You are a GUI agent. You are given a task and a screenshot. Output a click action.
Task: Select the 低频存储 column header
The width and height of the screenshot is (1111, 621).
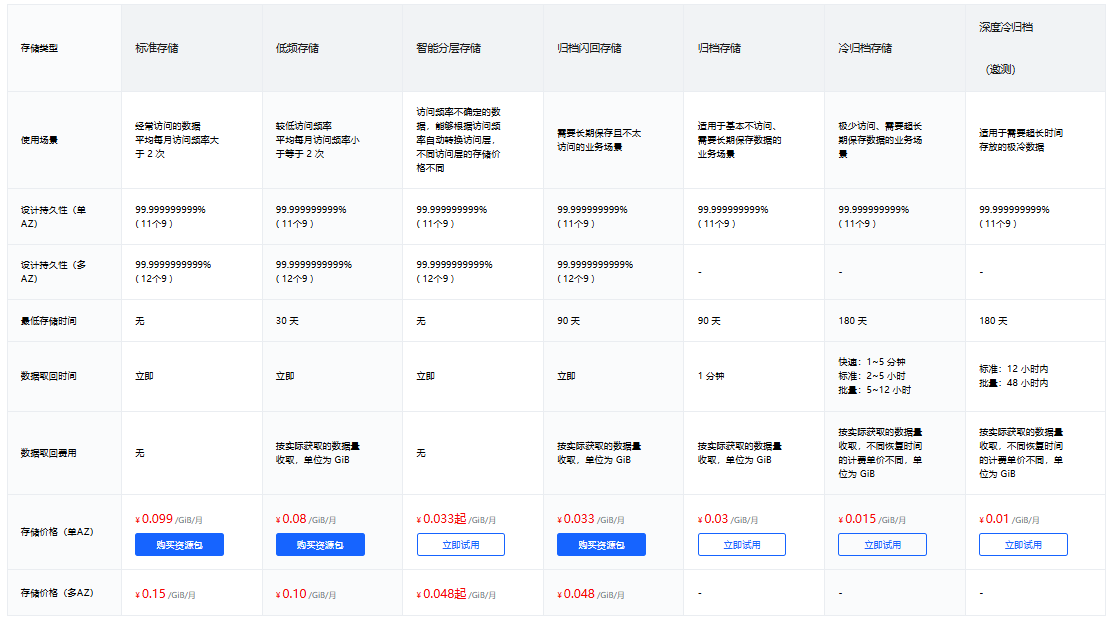click(298, 48)
